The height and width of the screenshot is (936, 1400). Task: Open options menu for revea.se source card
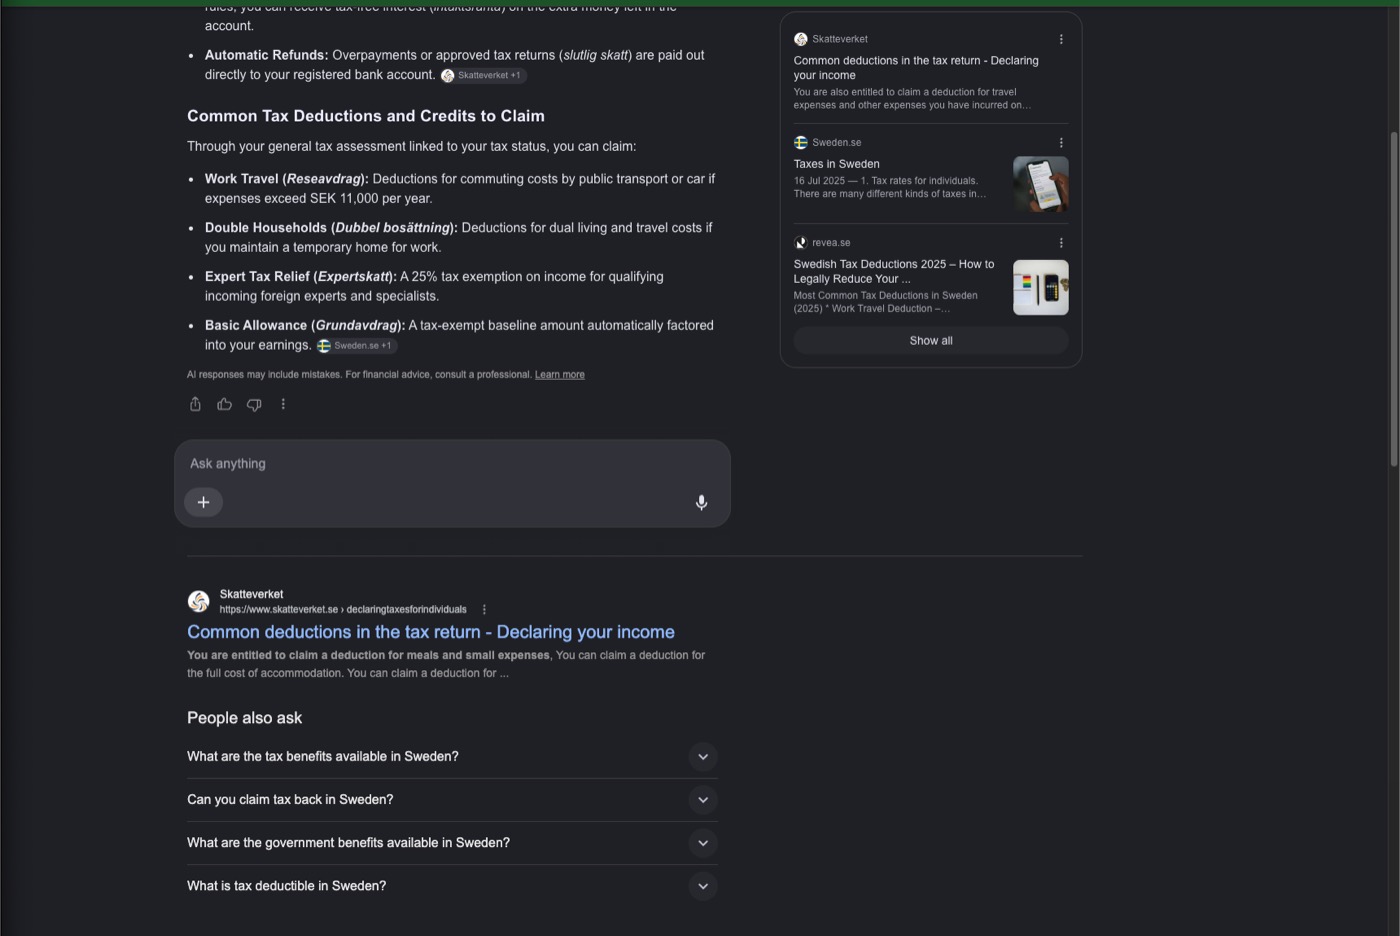[x=1061, y=242]
